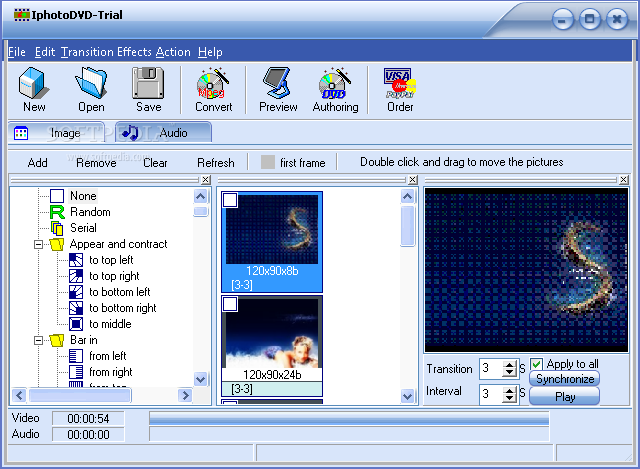Decrease the Interval seconds value
Screen dimensions: 640x469
tap(509, 398)
